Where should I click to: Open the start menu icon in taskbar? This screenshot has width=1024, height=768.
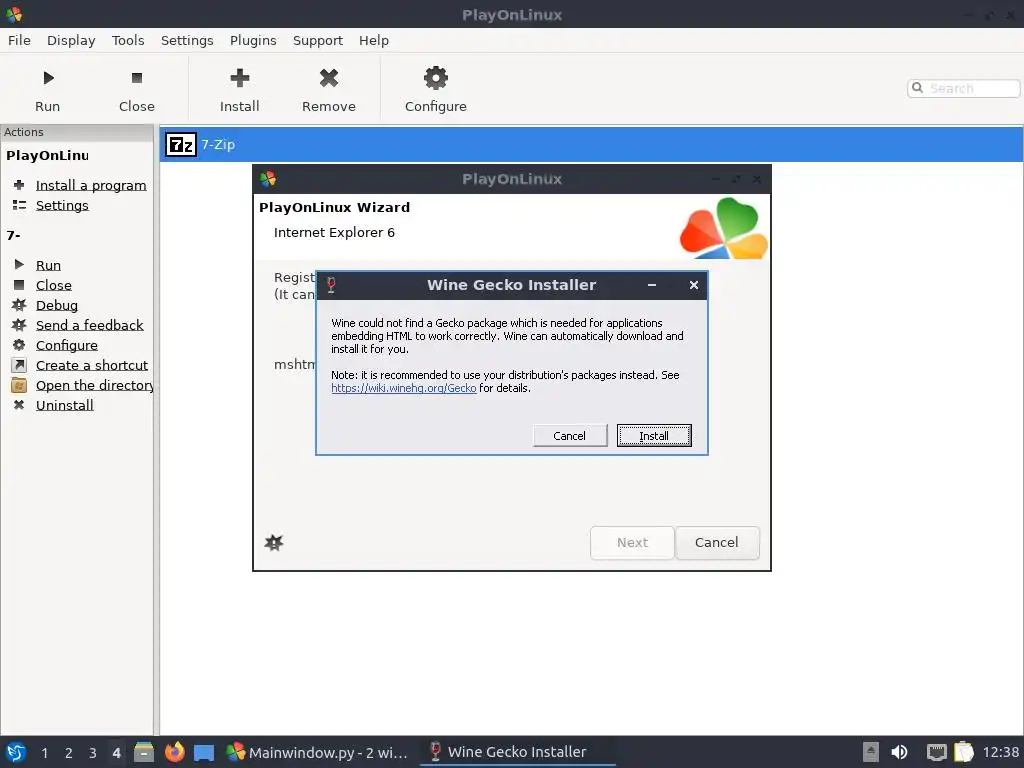pyautogui.click(x=16, y=752)
